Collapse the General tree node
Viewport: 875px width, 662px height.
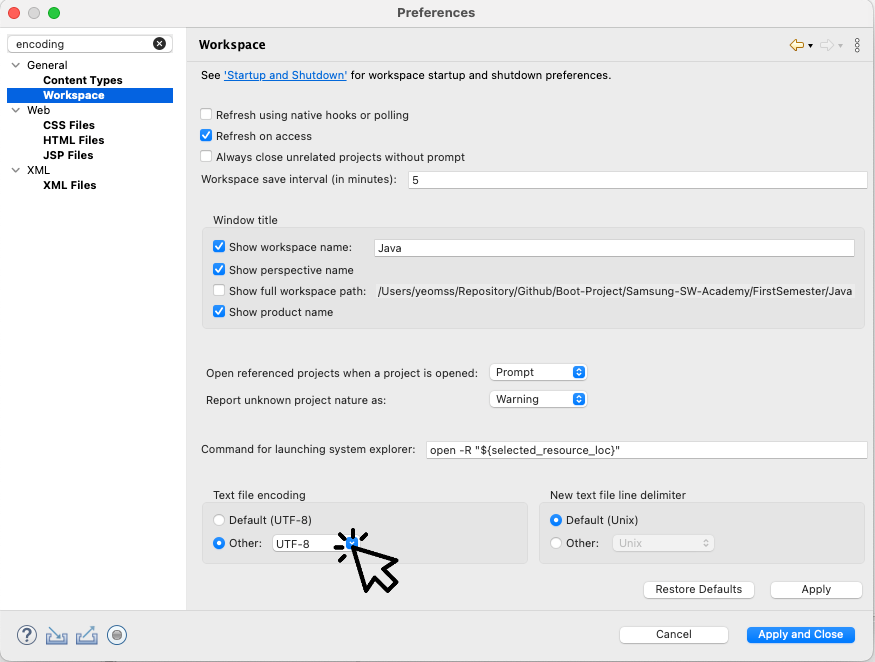point(16,65)
